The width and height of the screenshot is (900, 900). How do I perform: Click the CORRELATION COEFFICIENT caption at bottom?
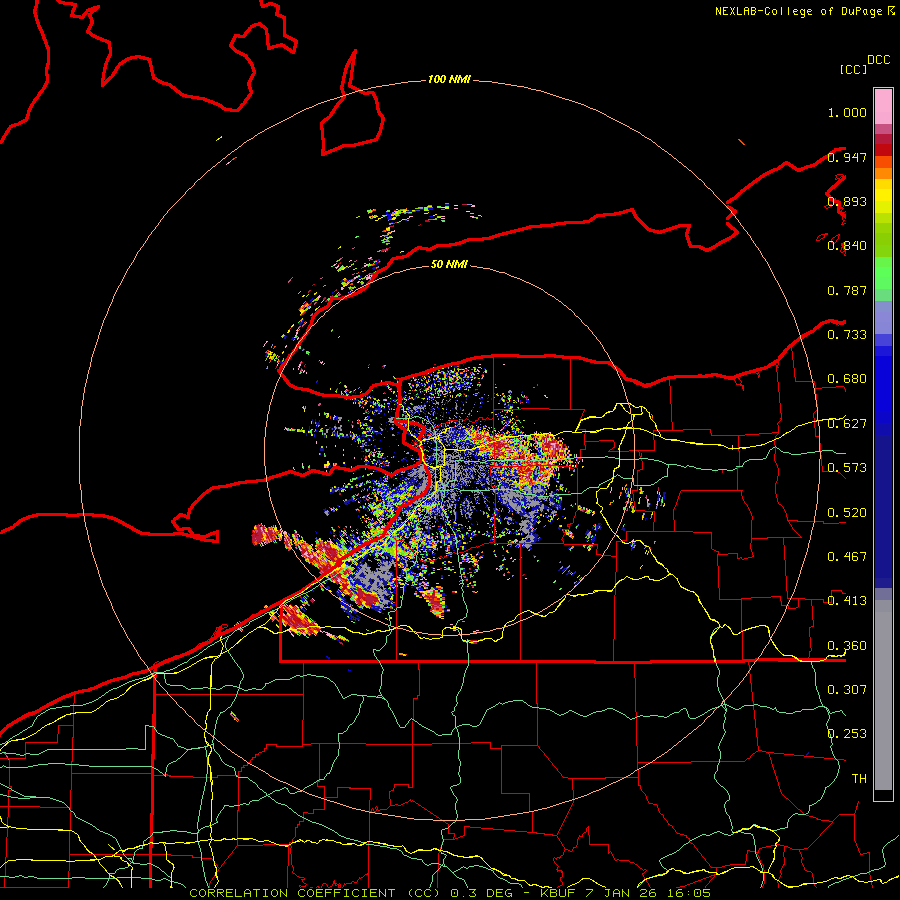pos(450,893)
